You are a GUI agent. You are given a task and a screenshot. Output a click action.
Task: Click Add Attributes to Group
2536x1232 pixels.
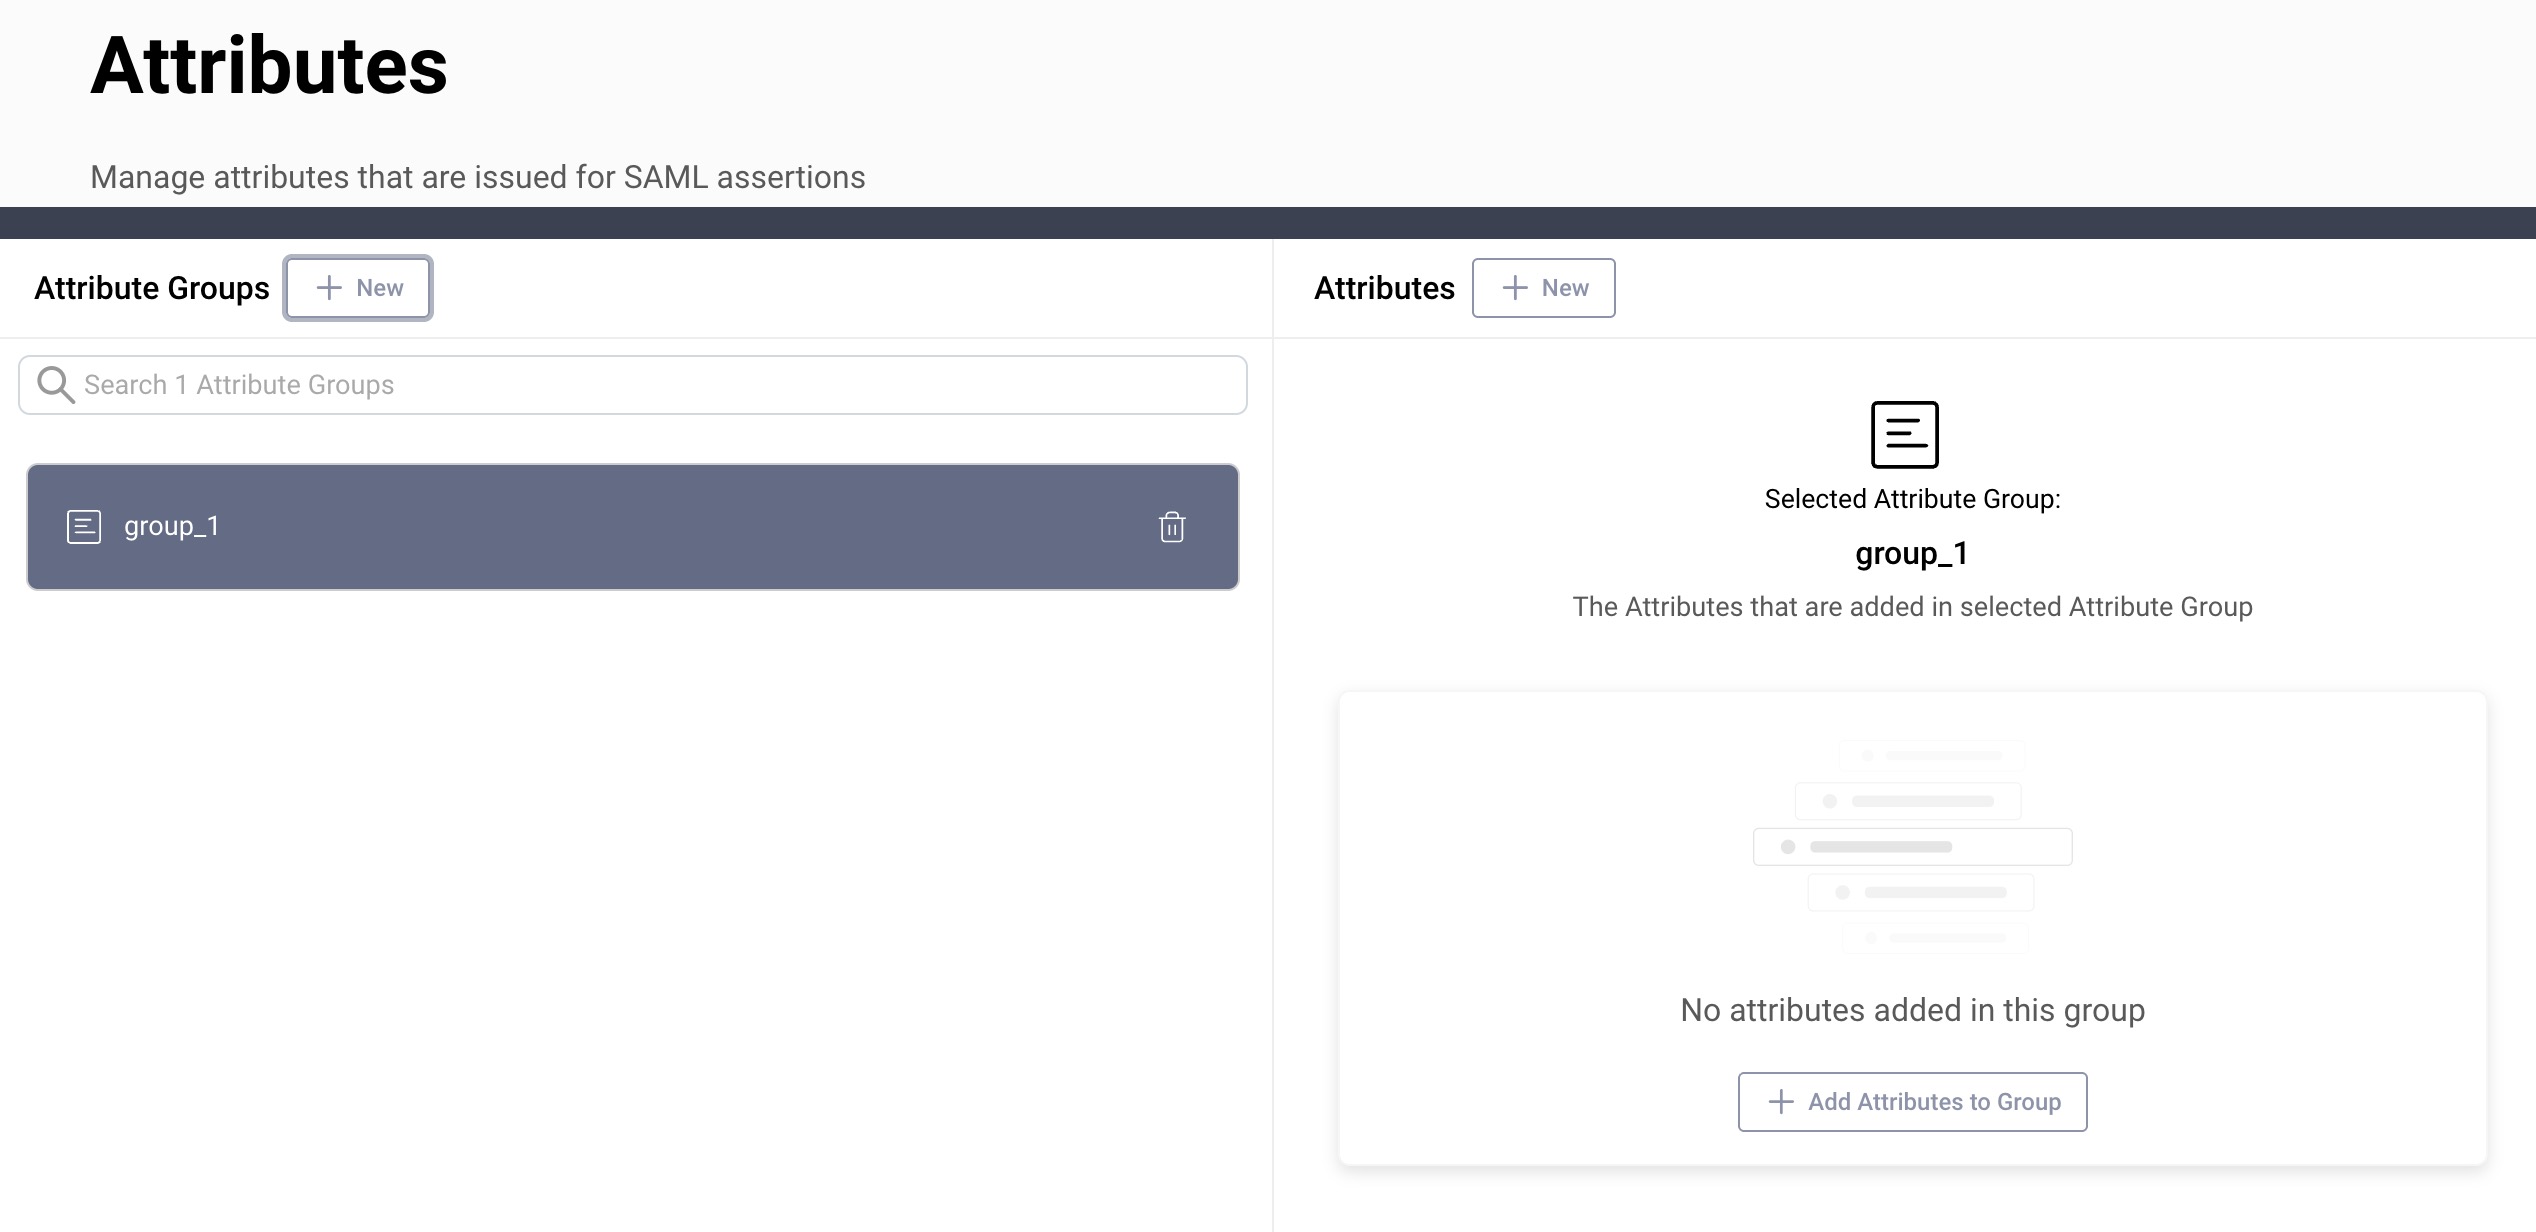(x=1912, y=1101)
